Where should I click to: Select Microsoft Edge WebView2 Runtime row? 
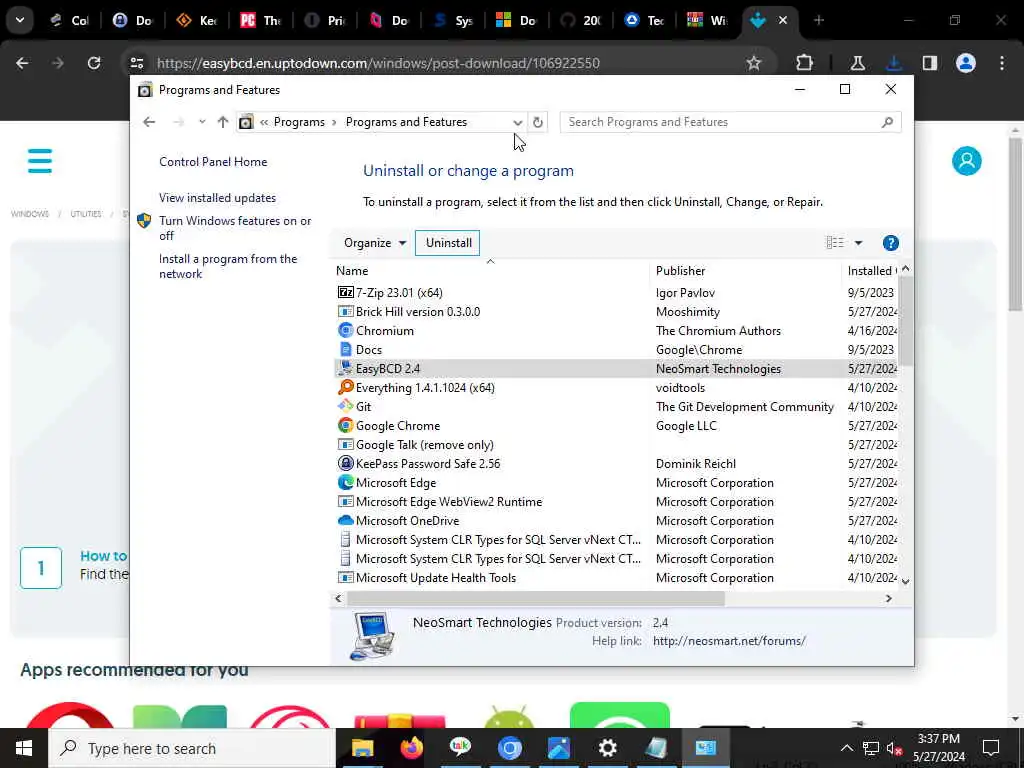(616, 502)
